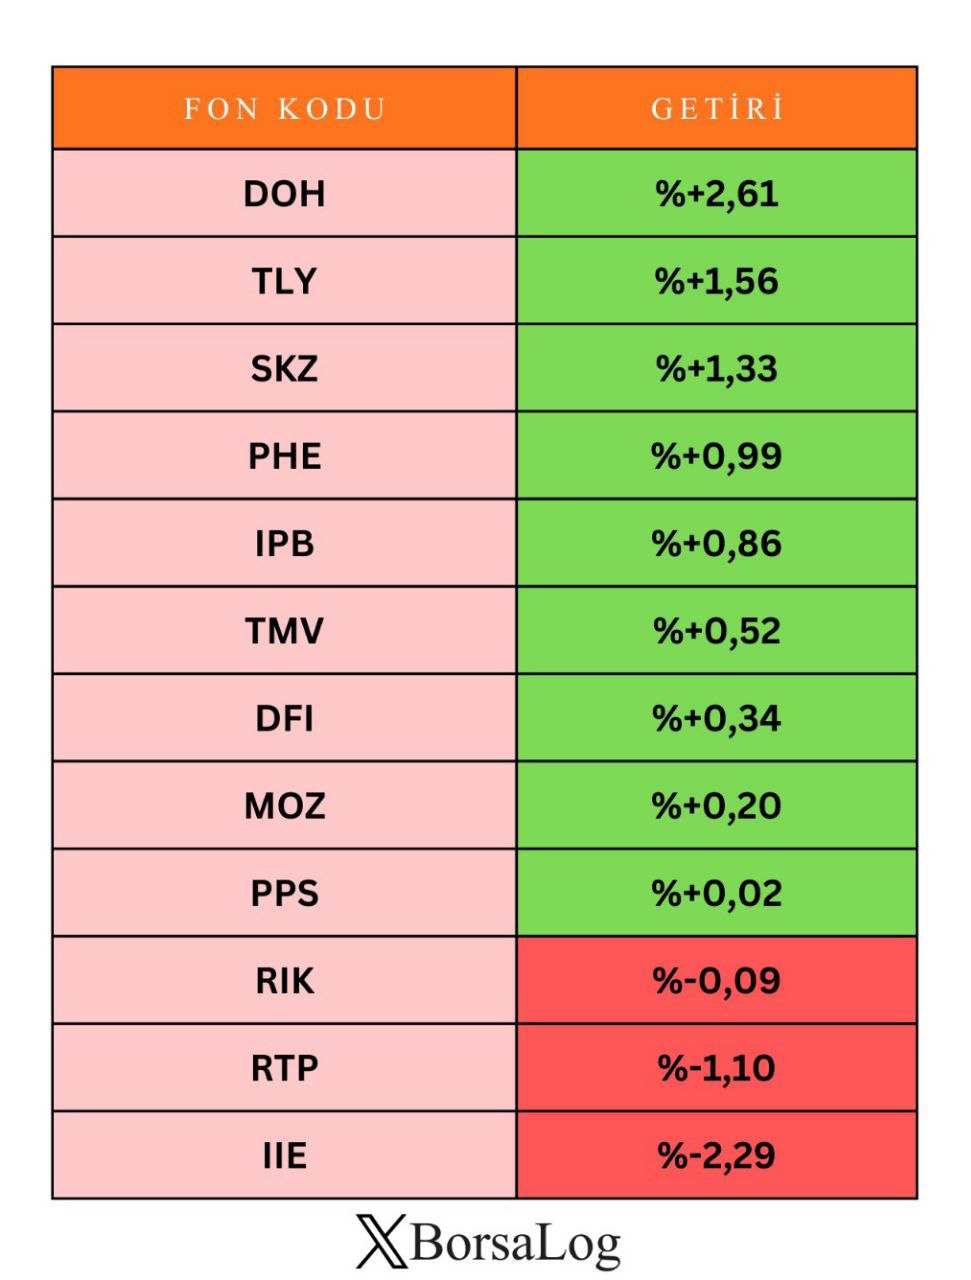Select the MOZ fund code
This screenshot has height=1280, width=971.
point(285,806)
